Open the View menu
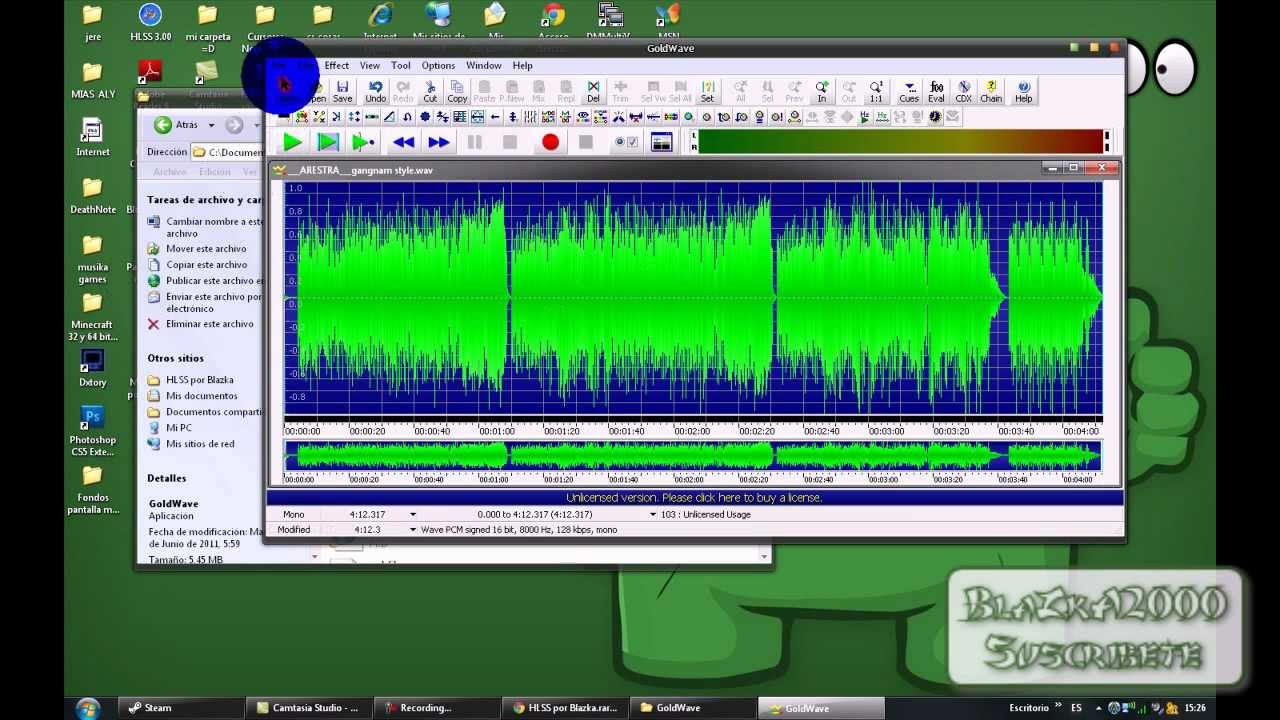Viewport: 1280px width, 720px height. pos(369,66)
